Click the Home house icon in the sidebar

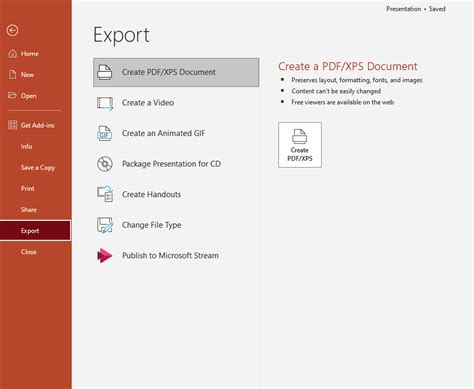click(x=12, y=54)
